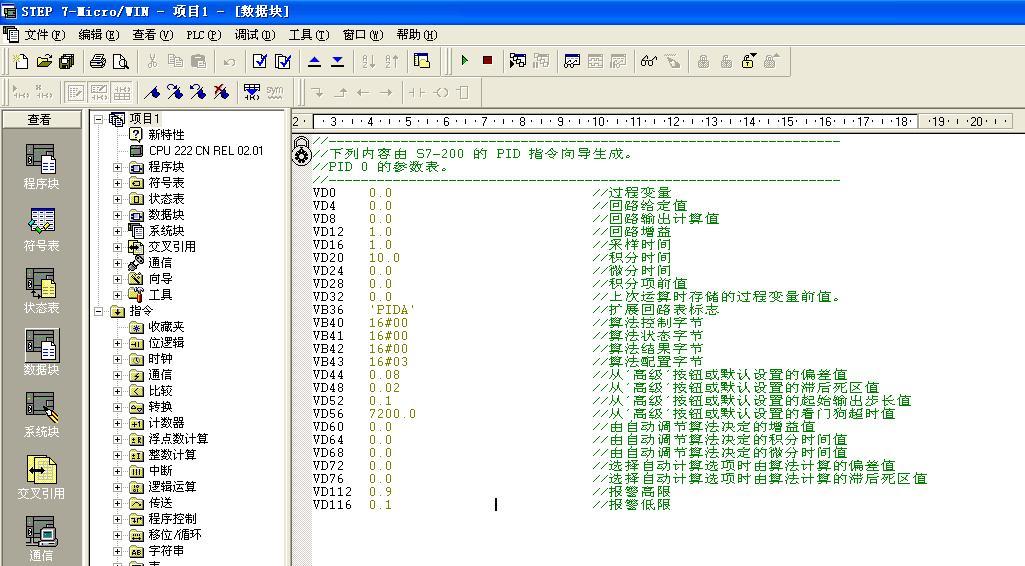The image size is (1025, 566).
Task: Open the PLC(P) menu
Action: tap(203, 35)
